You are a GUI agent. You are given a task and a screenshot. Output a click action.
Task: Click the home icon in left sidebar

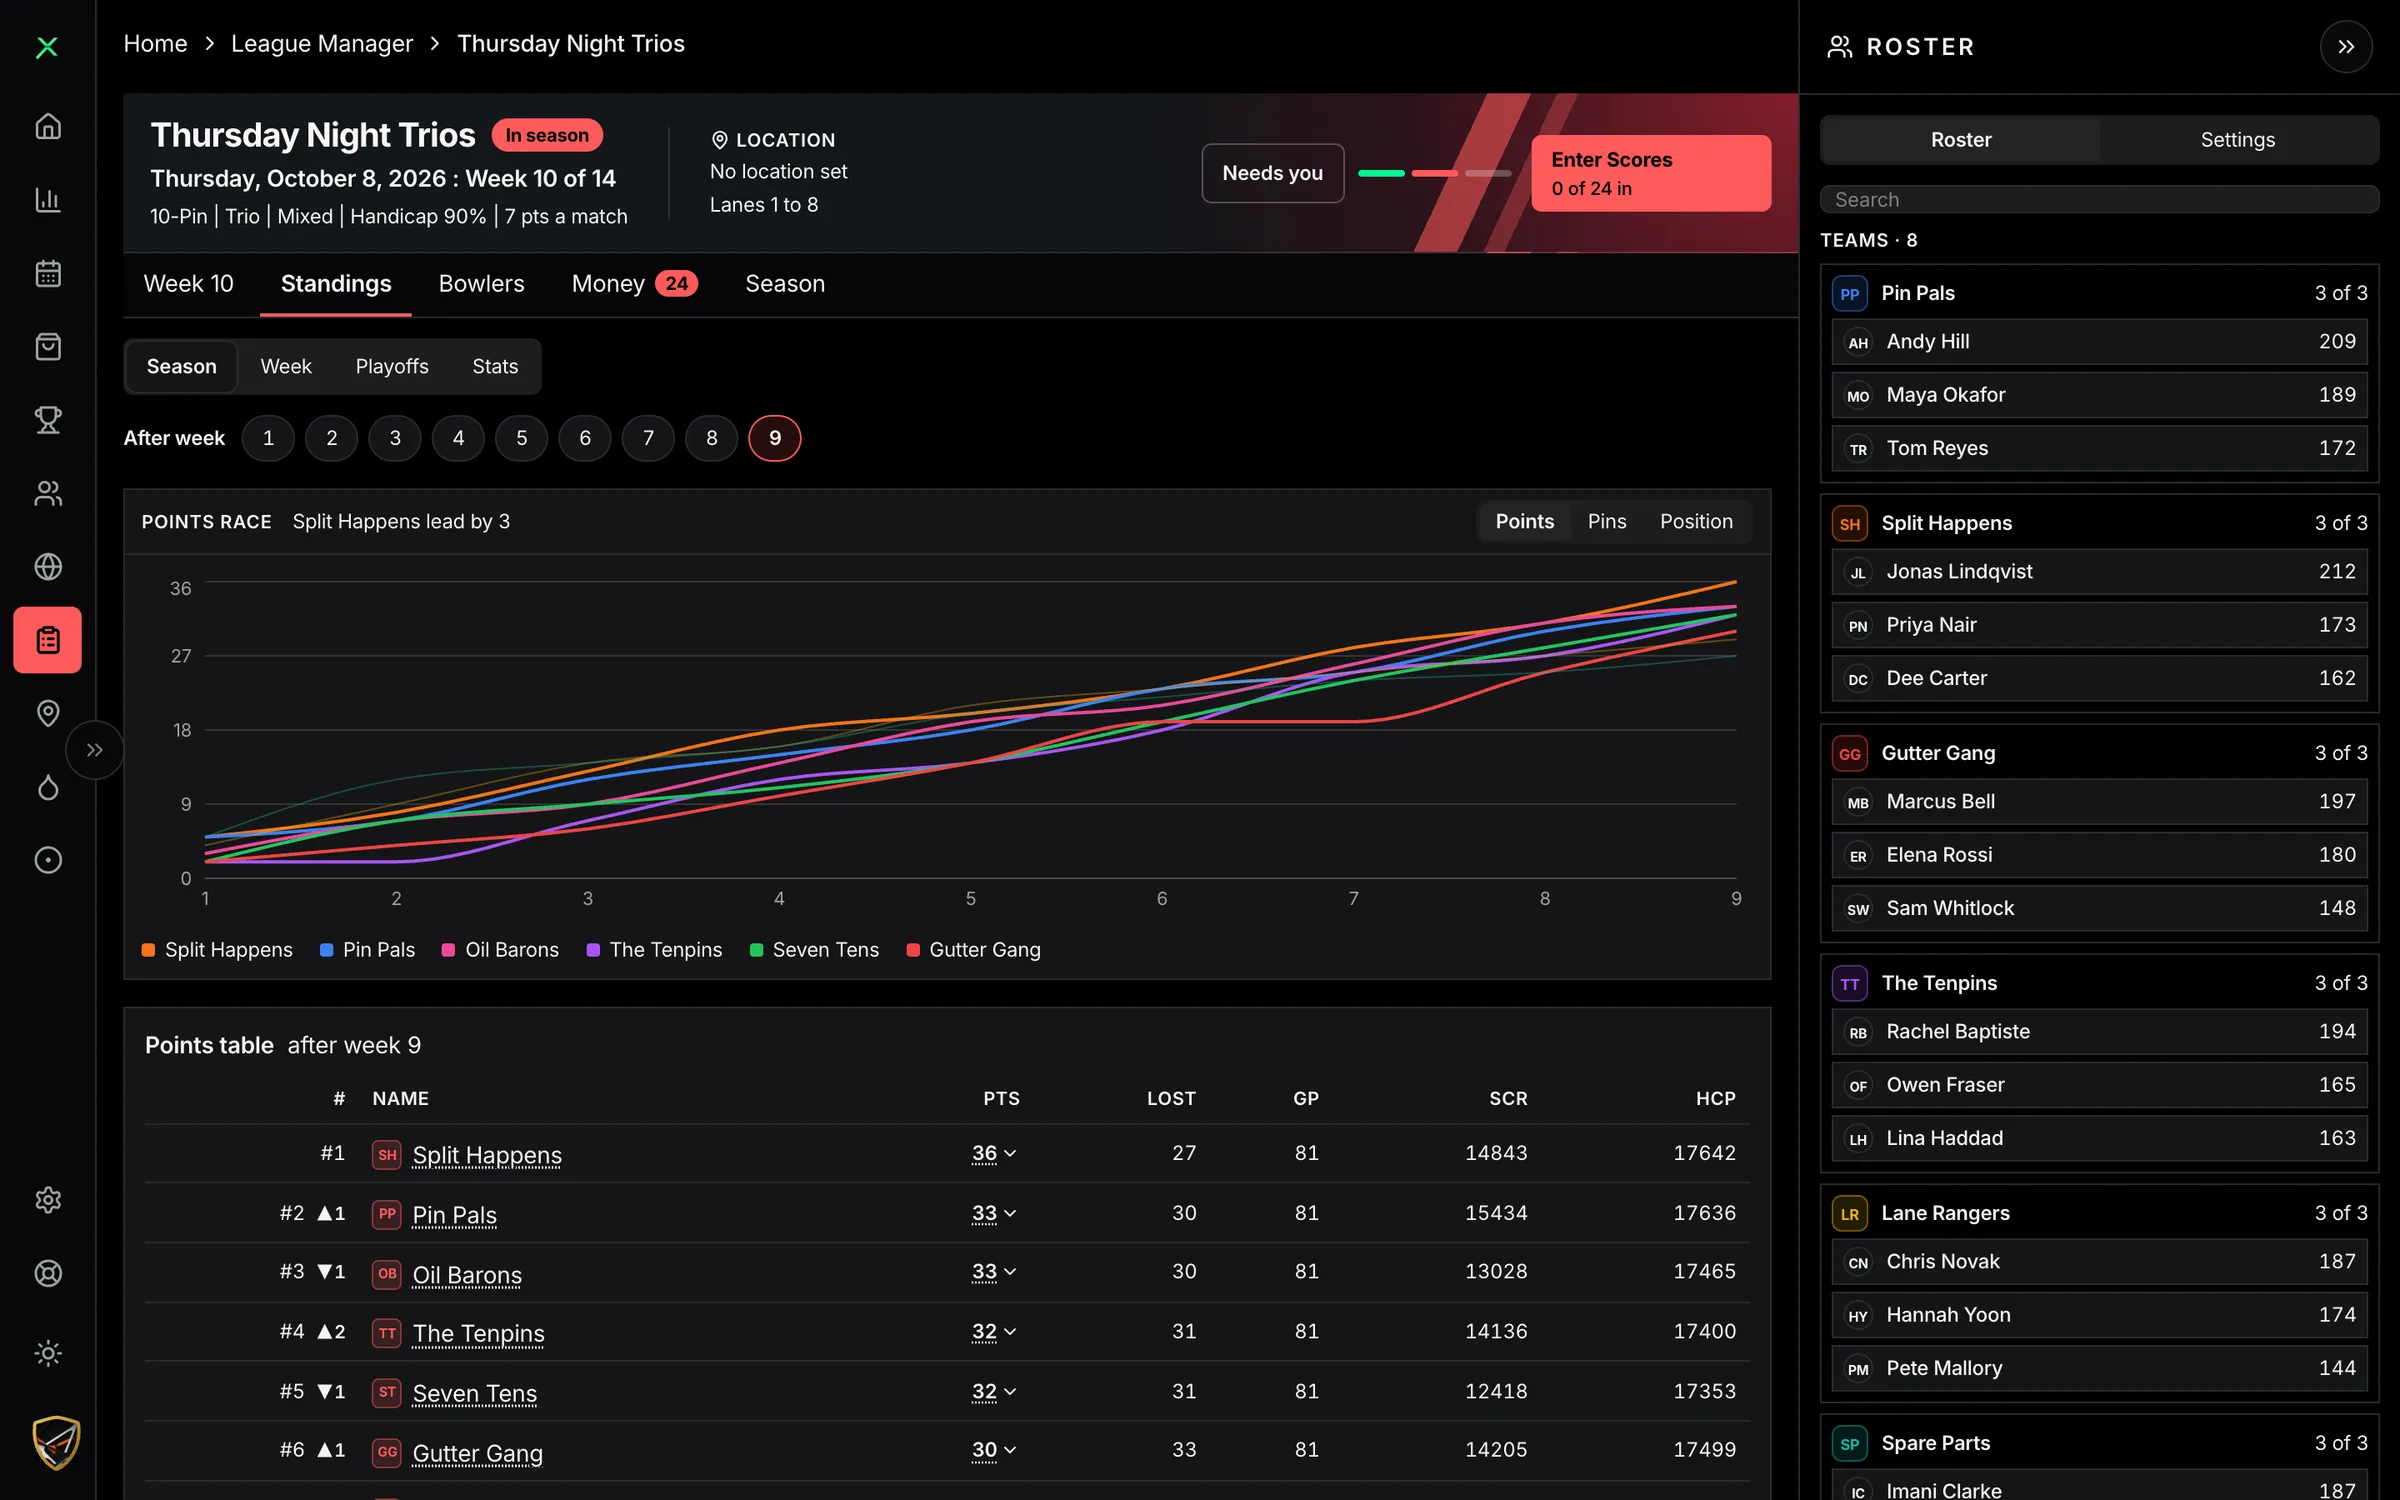pyautogui.click(x=48, y=127)
